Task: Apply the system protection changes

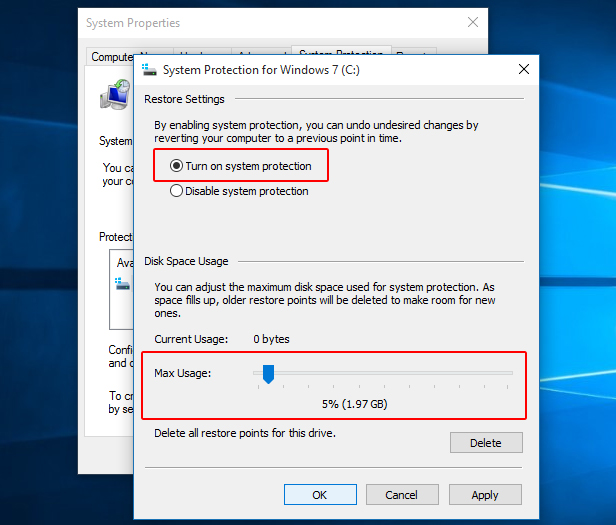Action: click(x=485, y=495)
